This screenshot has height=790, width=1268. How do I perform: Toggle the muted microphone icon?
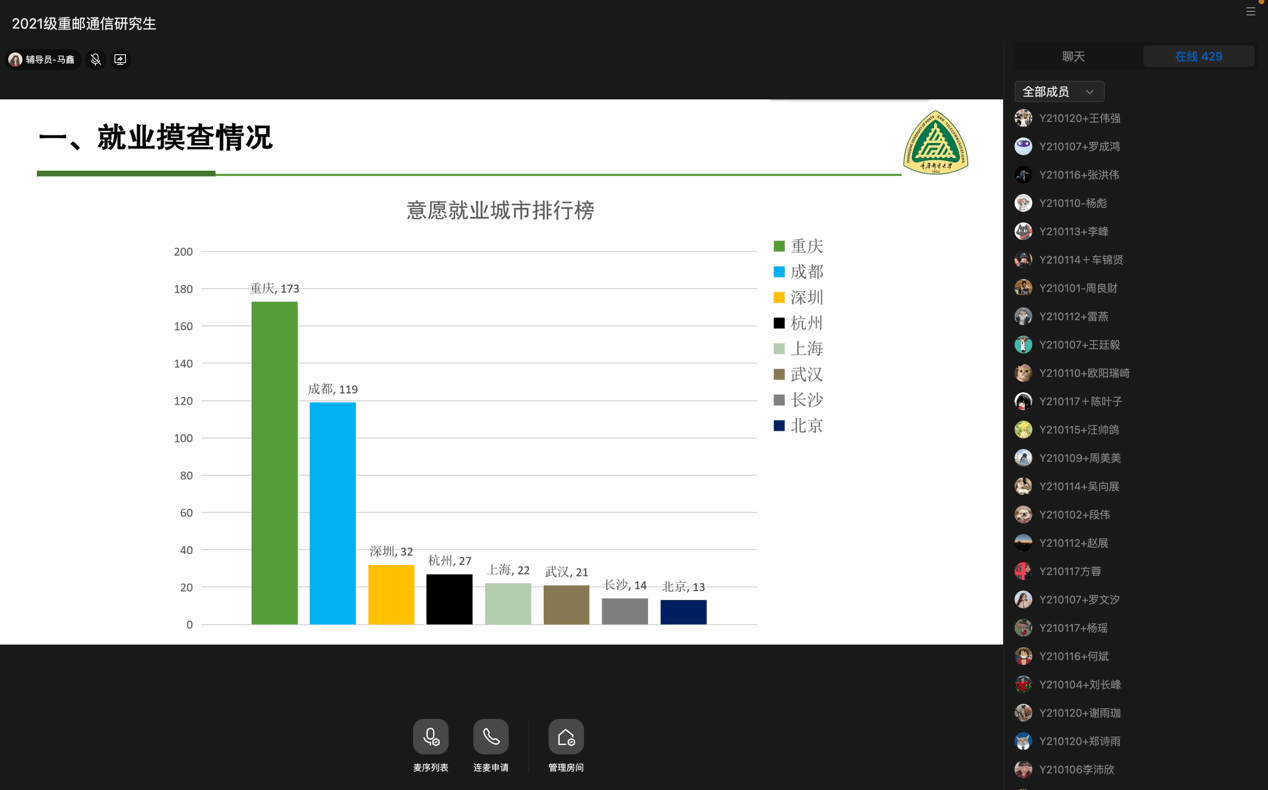point(96,60)
